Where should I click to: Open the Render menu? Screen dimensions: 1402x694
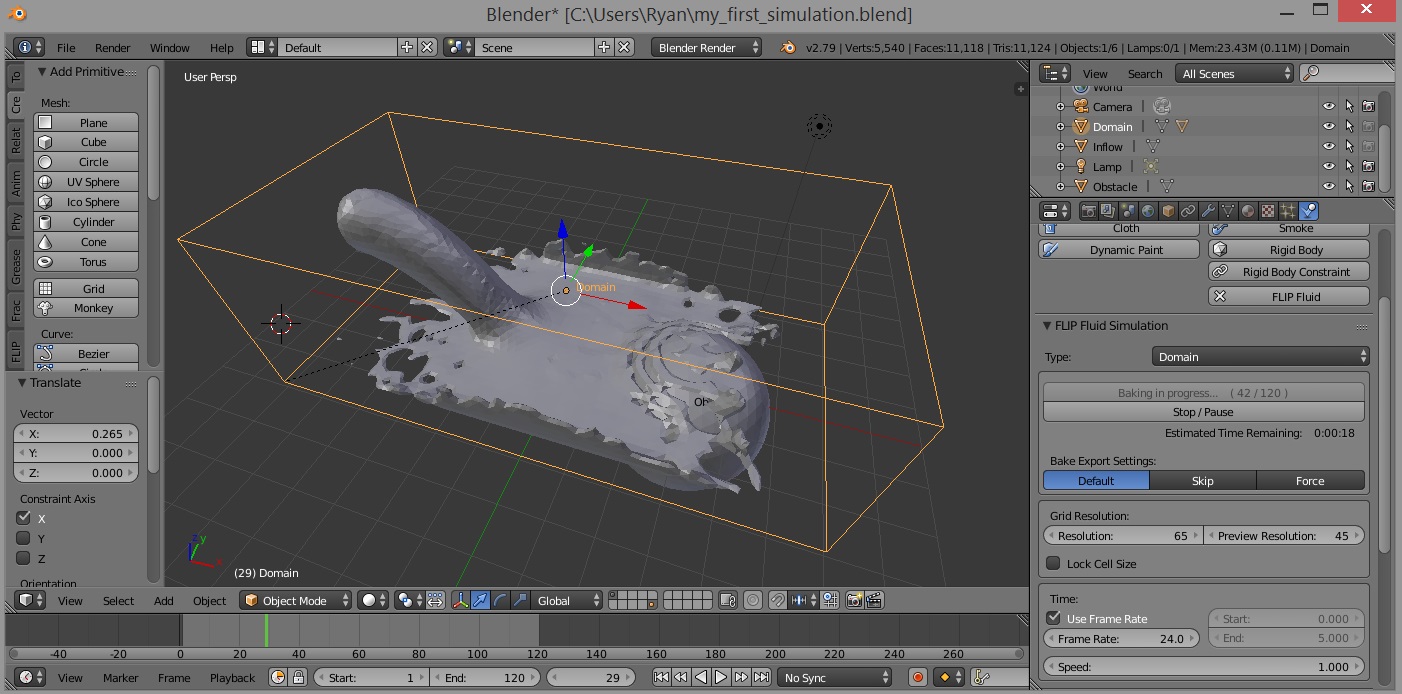(112, 47)
